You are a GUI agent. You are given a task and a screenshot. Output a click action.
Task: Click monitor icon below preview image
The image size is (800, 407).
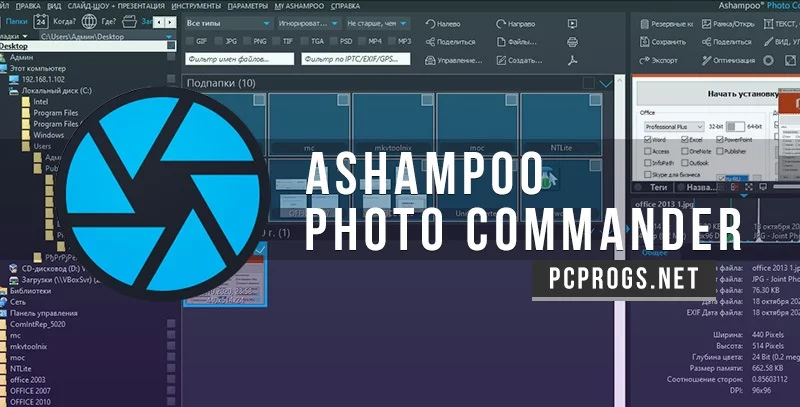[763, 187]
